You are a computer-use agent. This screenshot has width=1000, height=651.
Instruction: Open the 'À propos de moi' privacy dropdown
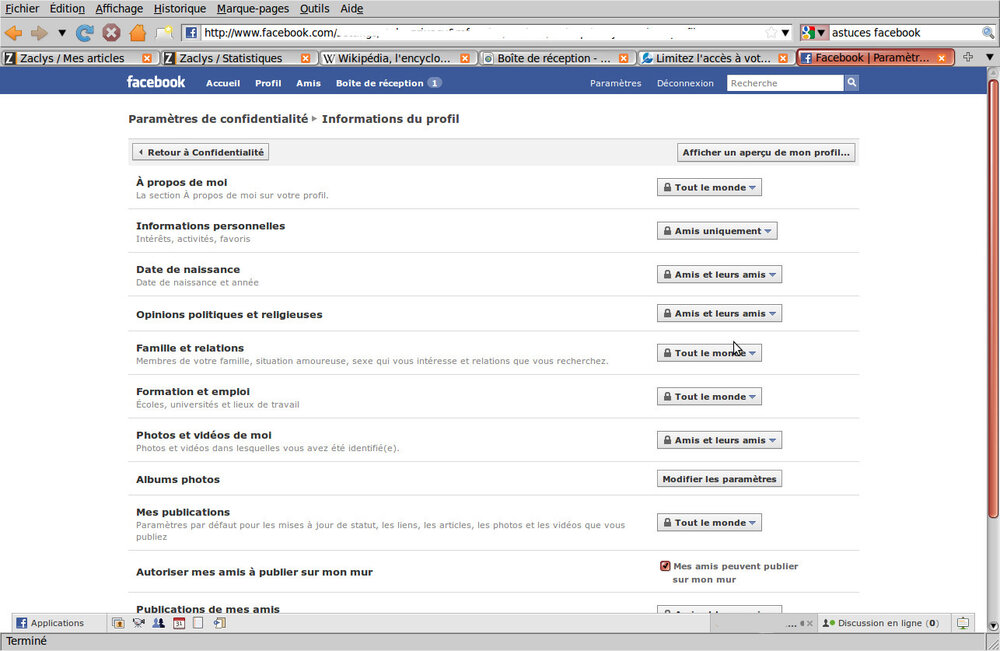tap(709, 188)
